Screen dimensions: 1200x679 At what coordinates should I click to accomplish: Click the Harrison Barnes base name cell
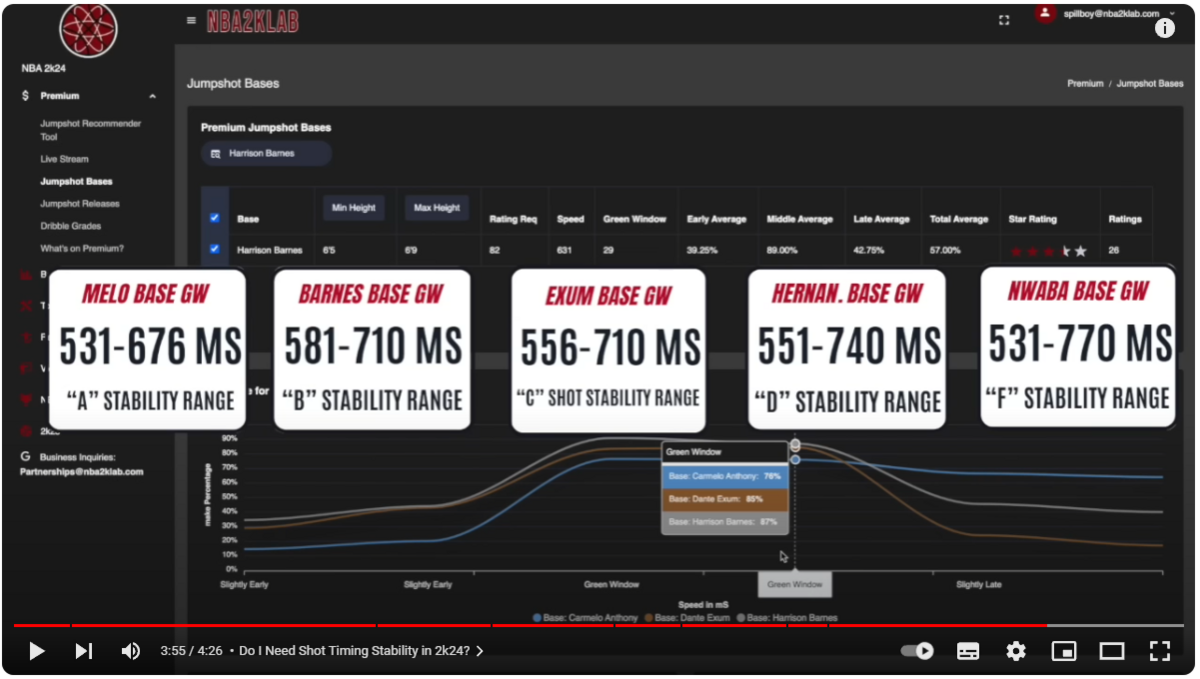click(x=269, y=250)
